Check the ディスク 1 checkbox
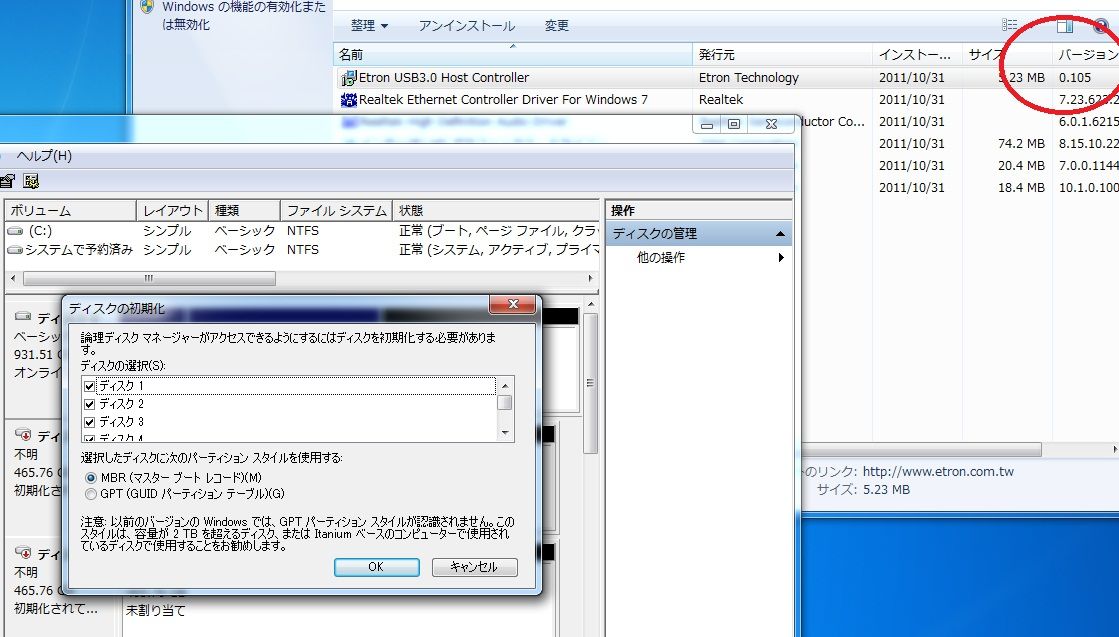 (89, 386)
